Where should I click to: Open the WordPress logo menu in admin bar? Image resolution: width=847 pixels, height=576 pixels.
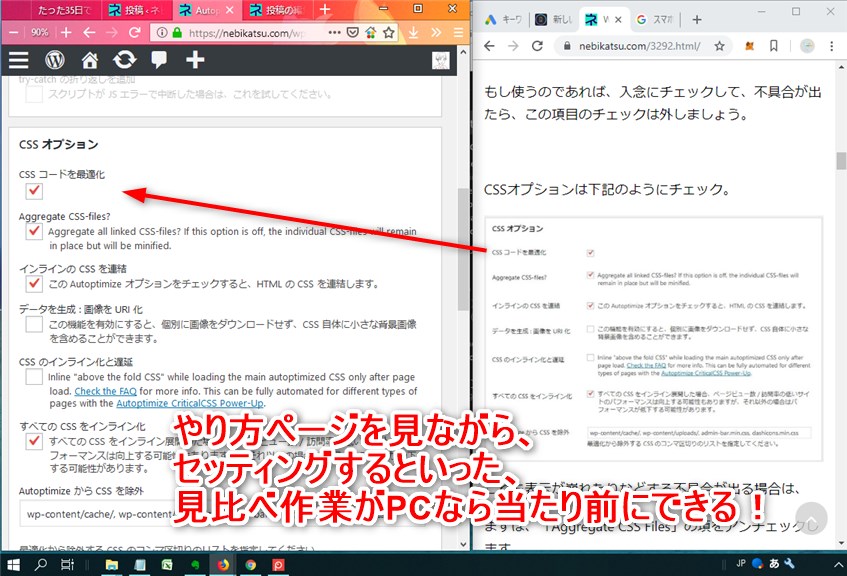(x=54, y=60)
